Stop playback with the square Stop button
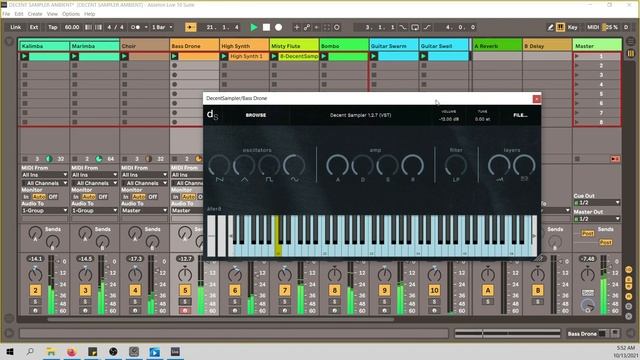The height and width of the screenshot is (360, 640). (266, 27)
